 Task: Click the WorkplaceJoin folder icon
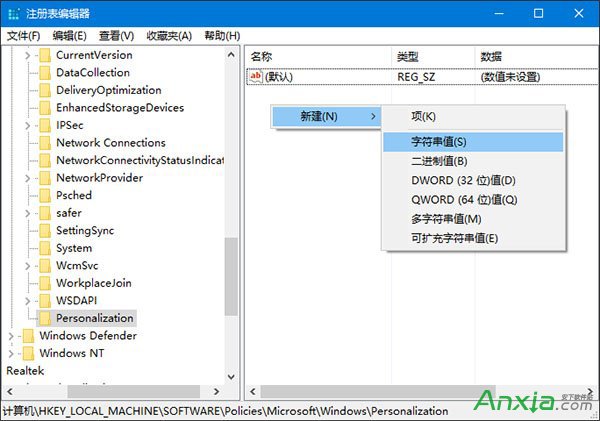click(45, 283)
